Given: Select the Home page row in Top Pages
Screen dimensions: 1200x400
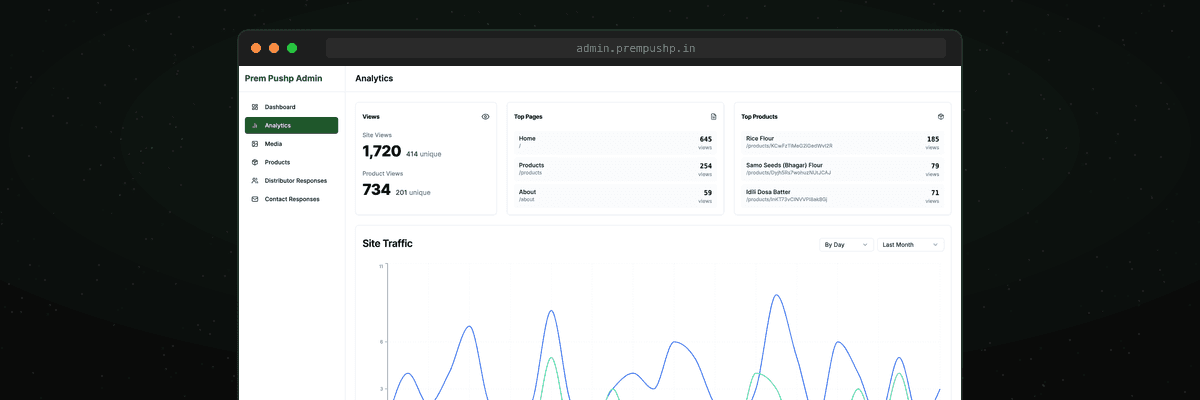Looking at the screenshot, I should point(615,142).
